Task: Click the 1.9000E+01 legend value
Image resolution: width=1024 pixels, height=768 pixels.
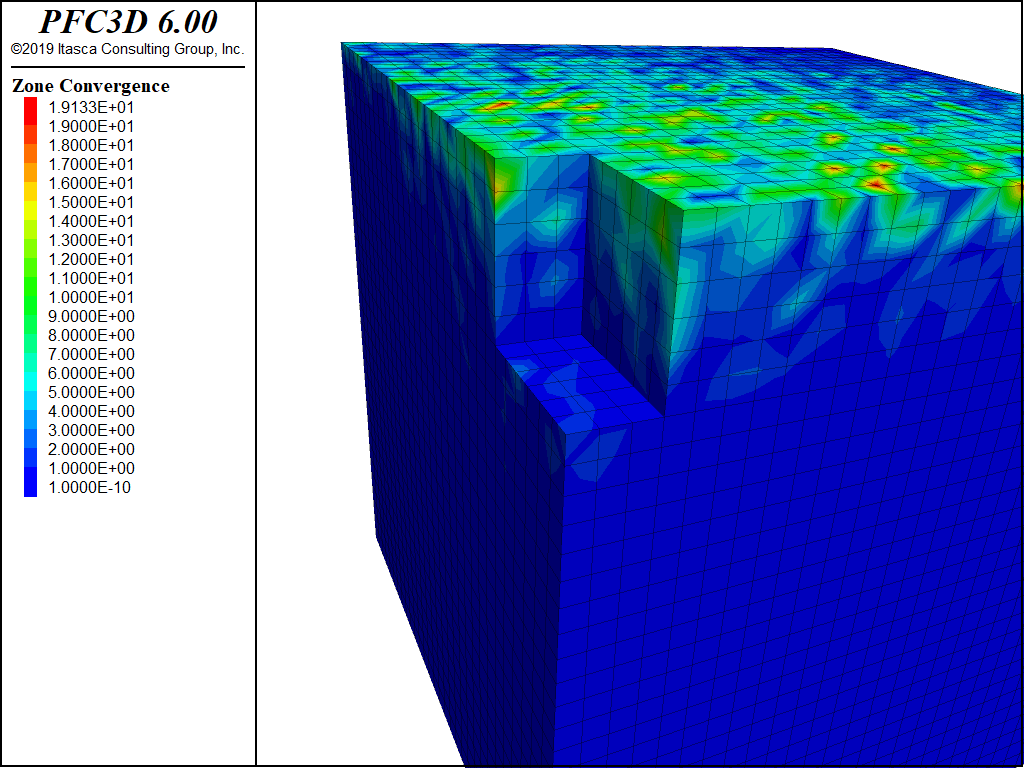Action: click(91, 126)
